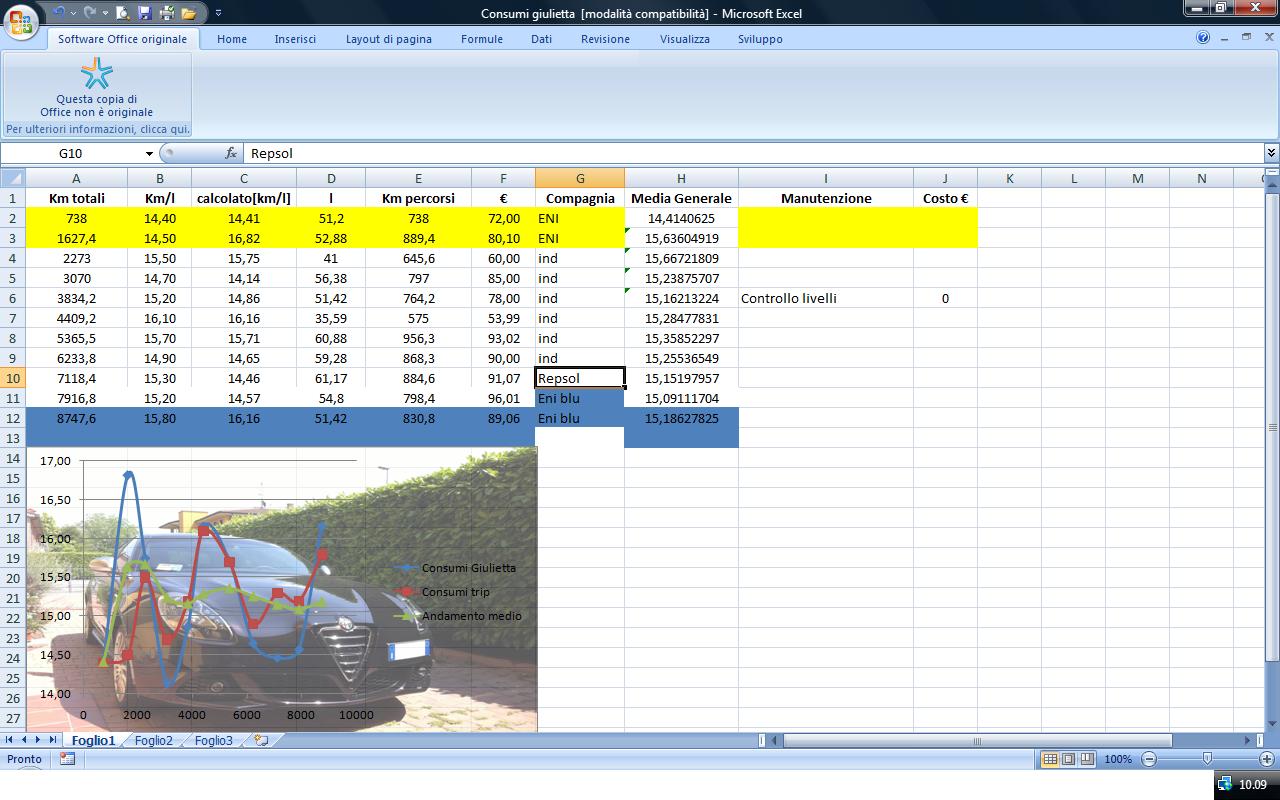The height and width of the screenshot is (800, 1280).
Task: Click the zoom slider handle
Action: [1207, 759]
